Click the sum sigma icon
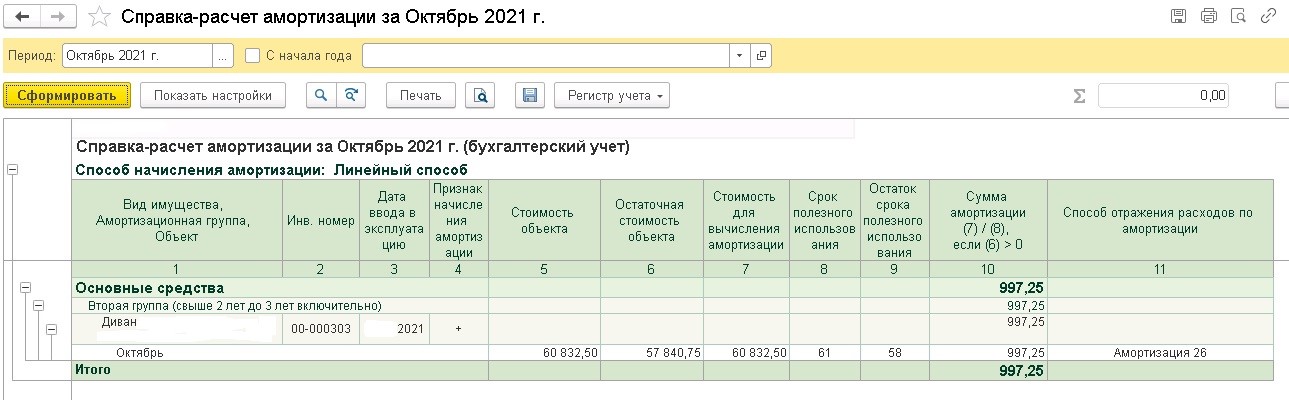 tap(1078, 96)
